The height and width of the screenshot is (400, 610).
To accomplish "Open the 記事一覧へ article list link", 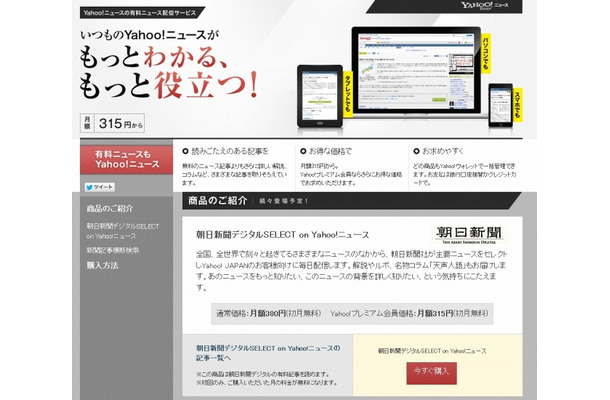I will [268, 353].
